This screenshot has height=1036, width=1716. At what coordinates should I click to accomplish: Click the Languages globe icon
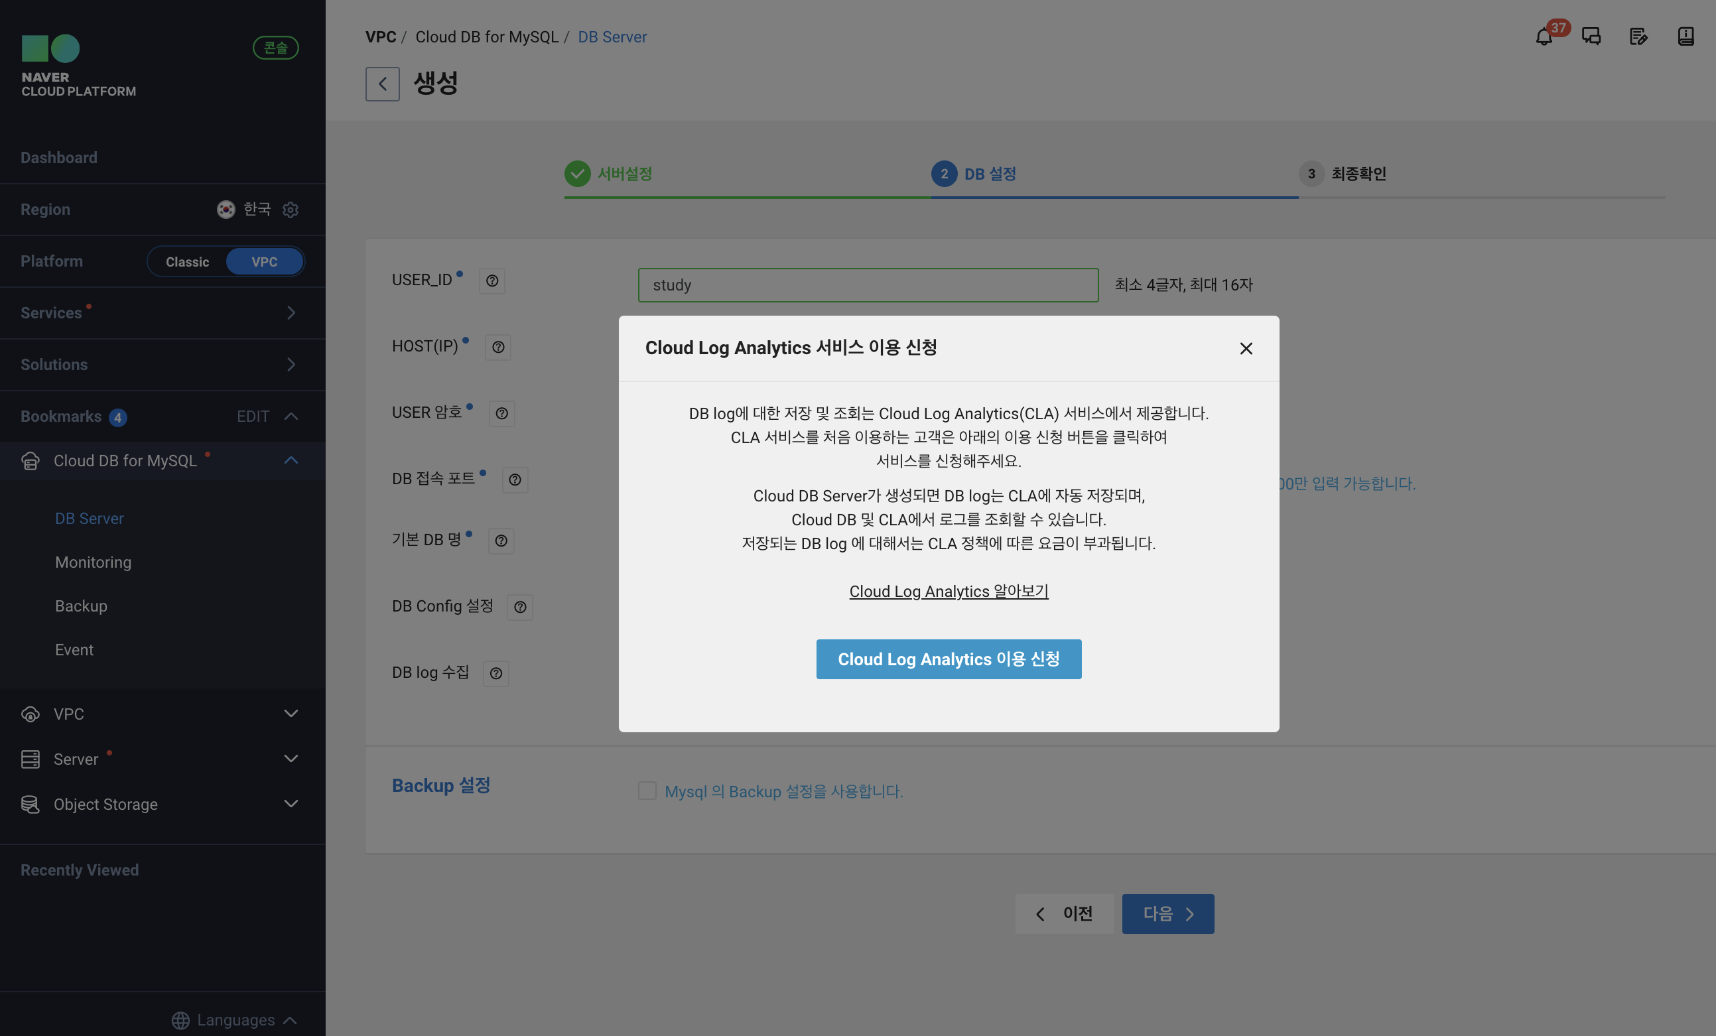click(181, 1020)
